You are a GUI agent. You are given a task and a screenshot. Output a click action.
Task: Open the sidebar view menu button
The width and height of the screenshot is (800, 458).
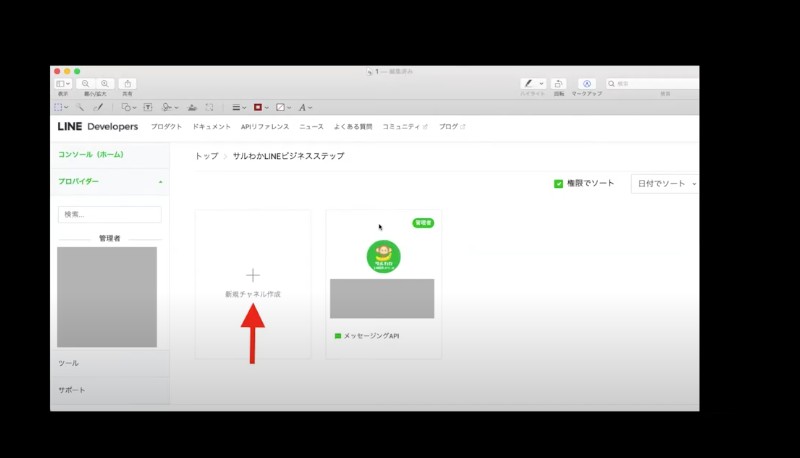pyautogui.click(x=63, y=84)
